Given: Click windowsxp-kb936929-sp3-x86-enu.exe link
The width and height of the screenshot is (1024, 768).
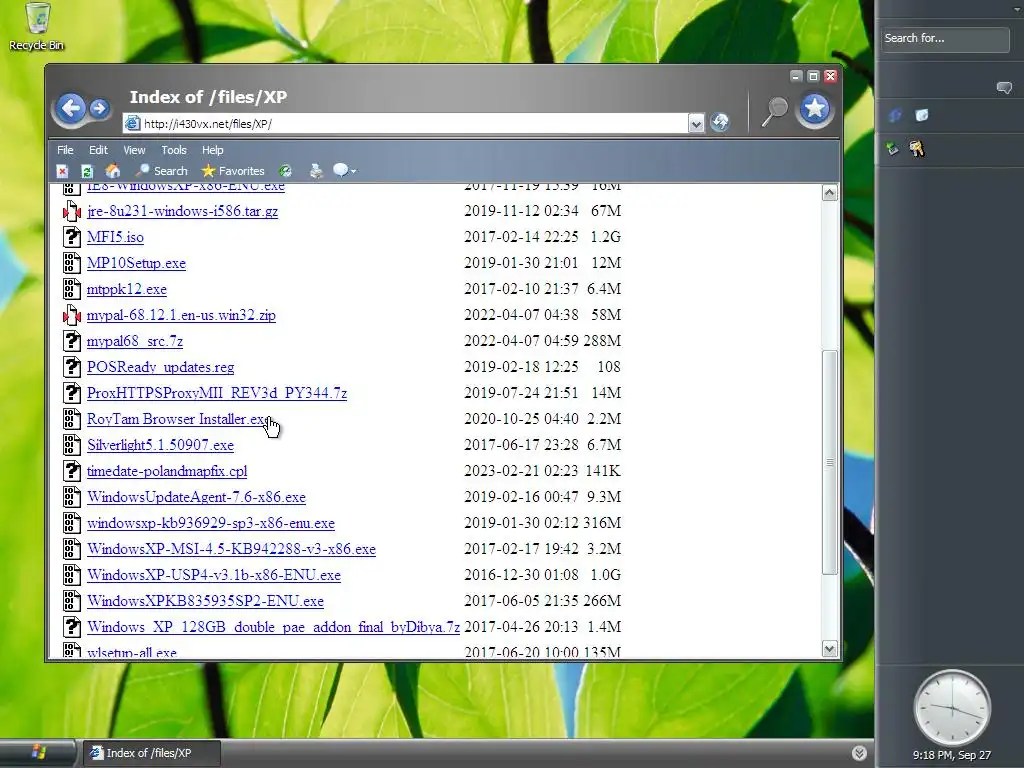Looking at the screenshot, I should pyautogui.click(x=211, y=523).
